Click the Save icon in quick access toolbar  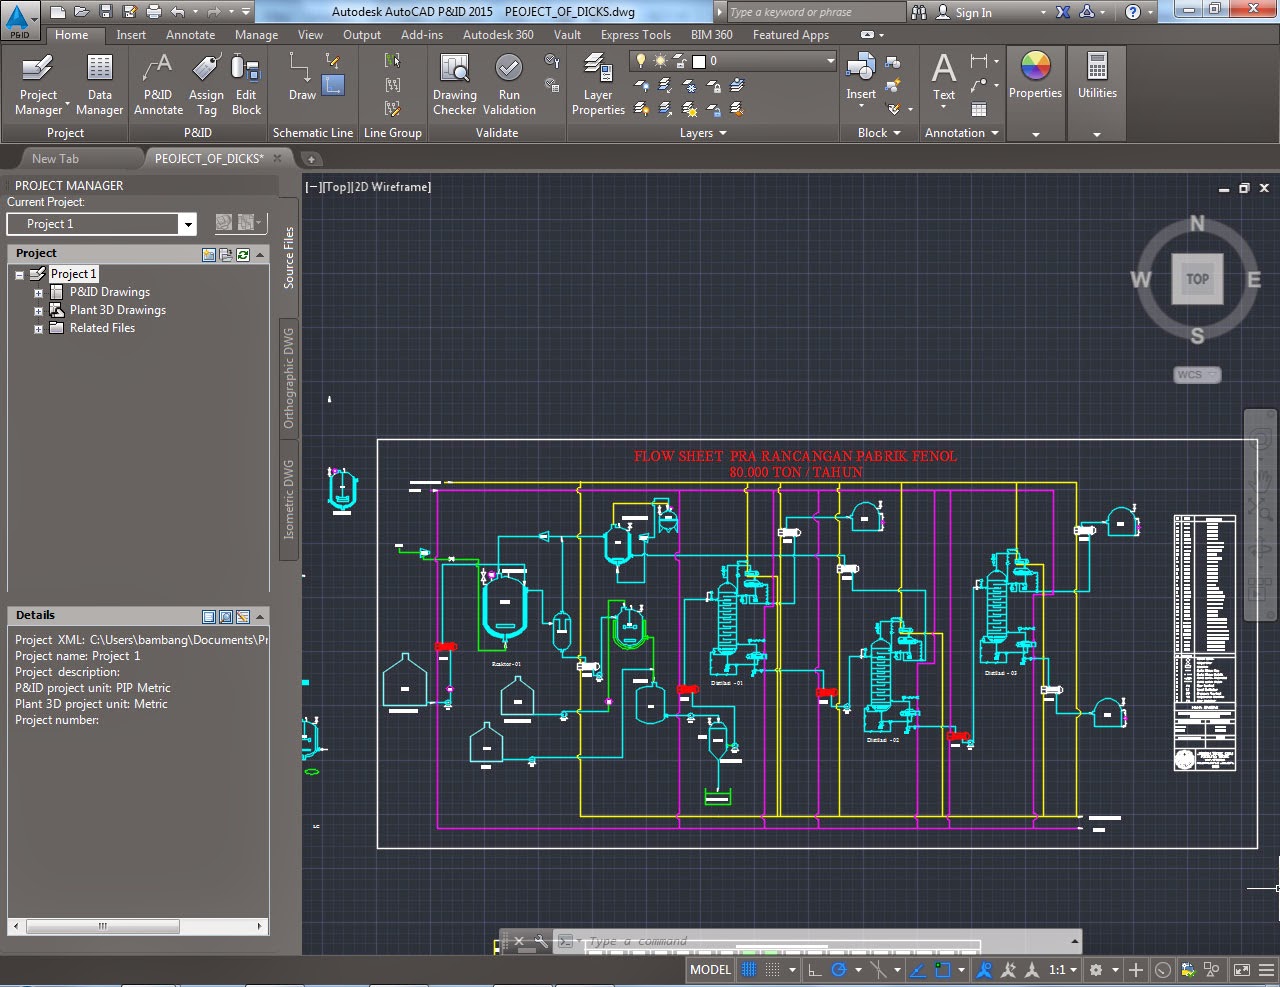click(105, 12)
